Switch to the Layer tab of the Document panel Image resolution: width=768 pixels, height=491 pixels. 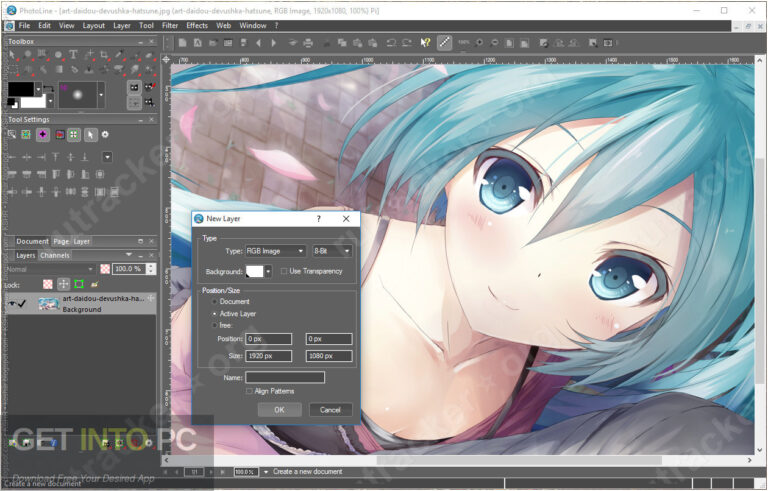(81, 242)
